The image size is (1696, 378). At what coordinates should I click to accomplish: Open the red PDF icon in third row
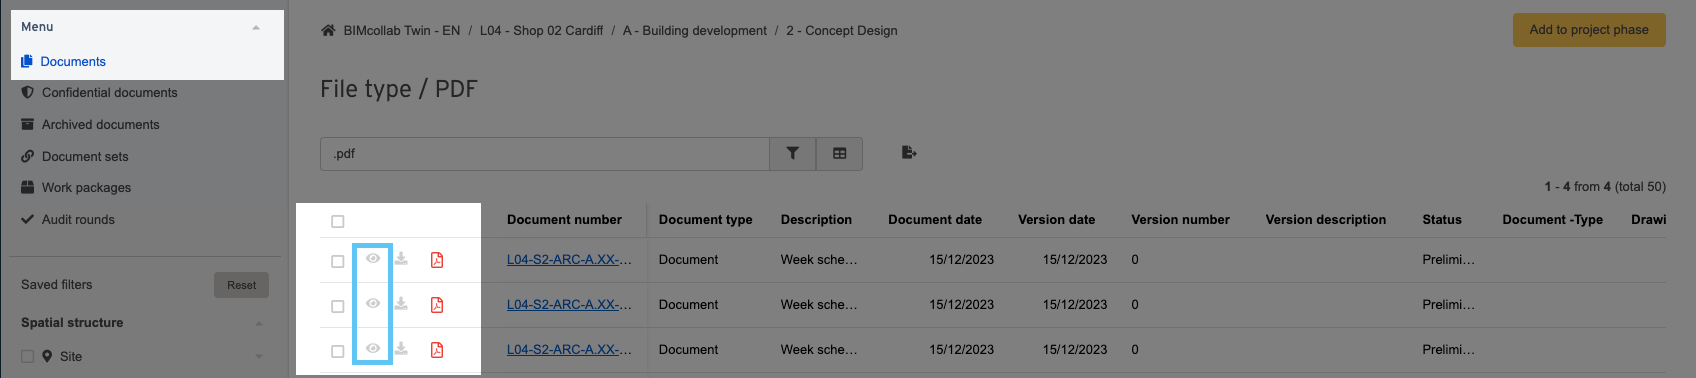tap(437, 350)
